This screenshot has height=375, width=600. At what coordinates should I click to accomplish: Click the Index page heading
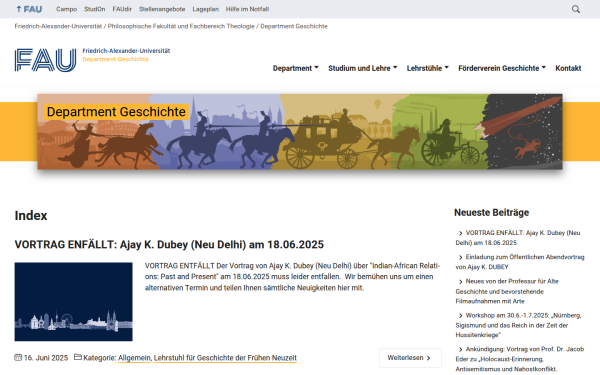click(x=31, y=215)
